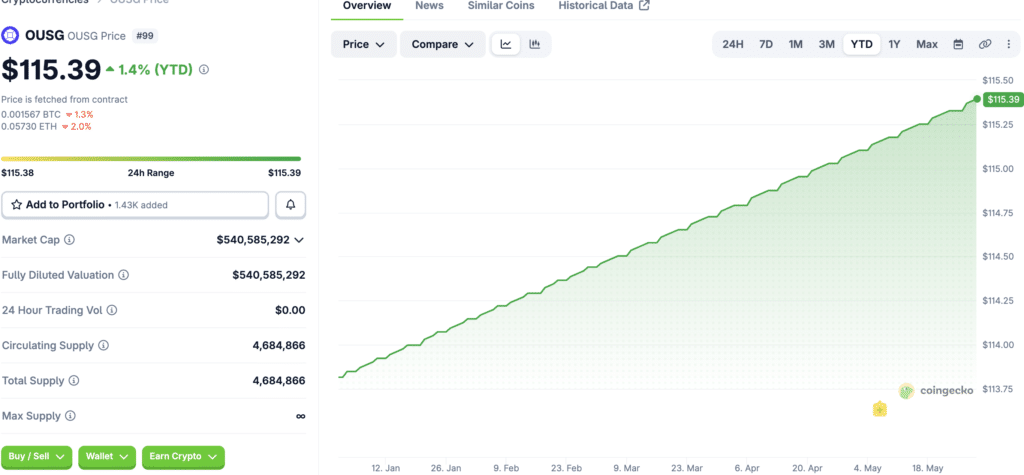This screenshot has width=1024, height=475.
Task: Open the Earn Crypto dropdown
Action: (184, 456)
